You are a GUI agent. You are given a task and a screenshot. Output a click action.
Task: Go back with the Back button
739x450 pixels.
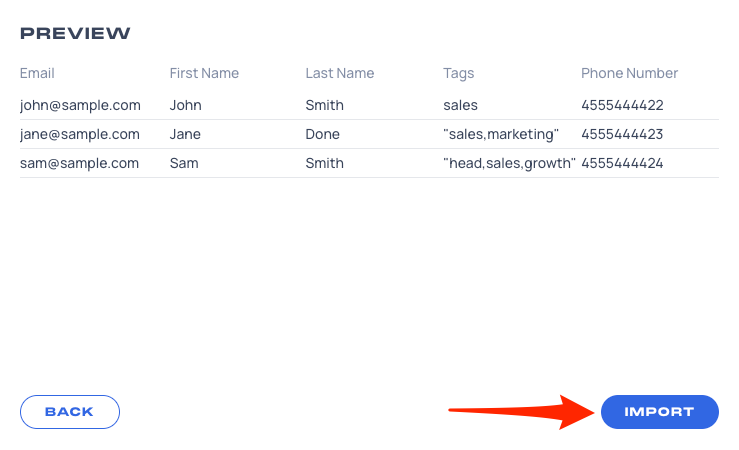[70, 412]
